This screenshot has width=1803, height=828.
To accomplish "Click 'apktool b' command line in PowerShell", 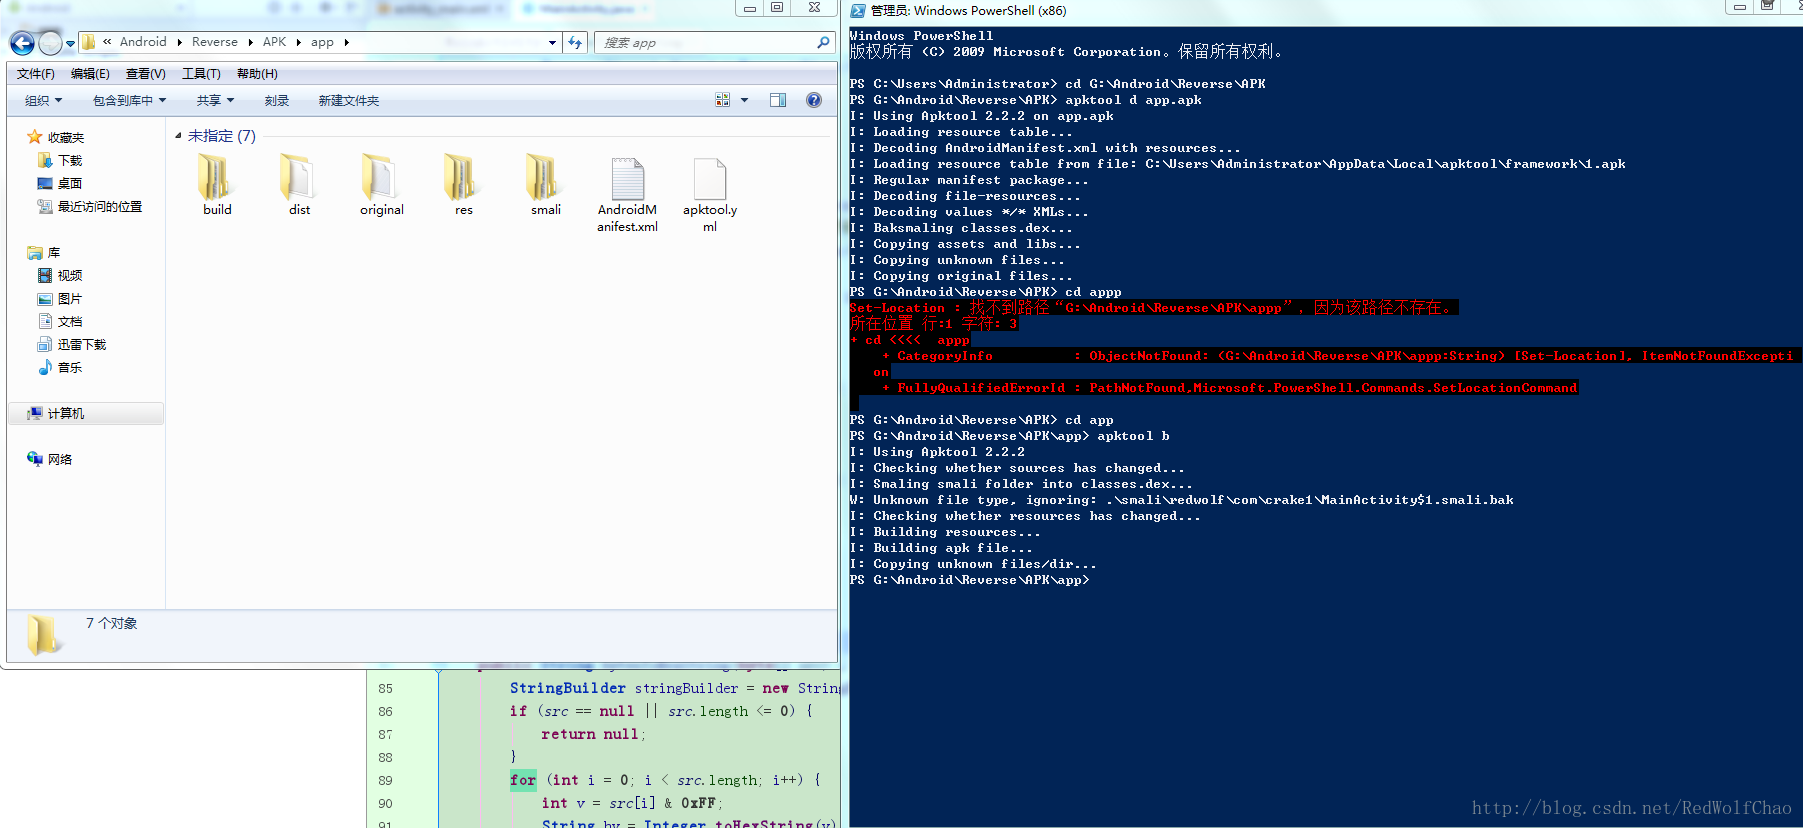I will [x=1009, y=436].
